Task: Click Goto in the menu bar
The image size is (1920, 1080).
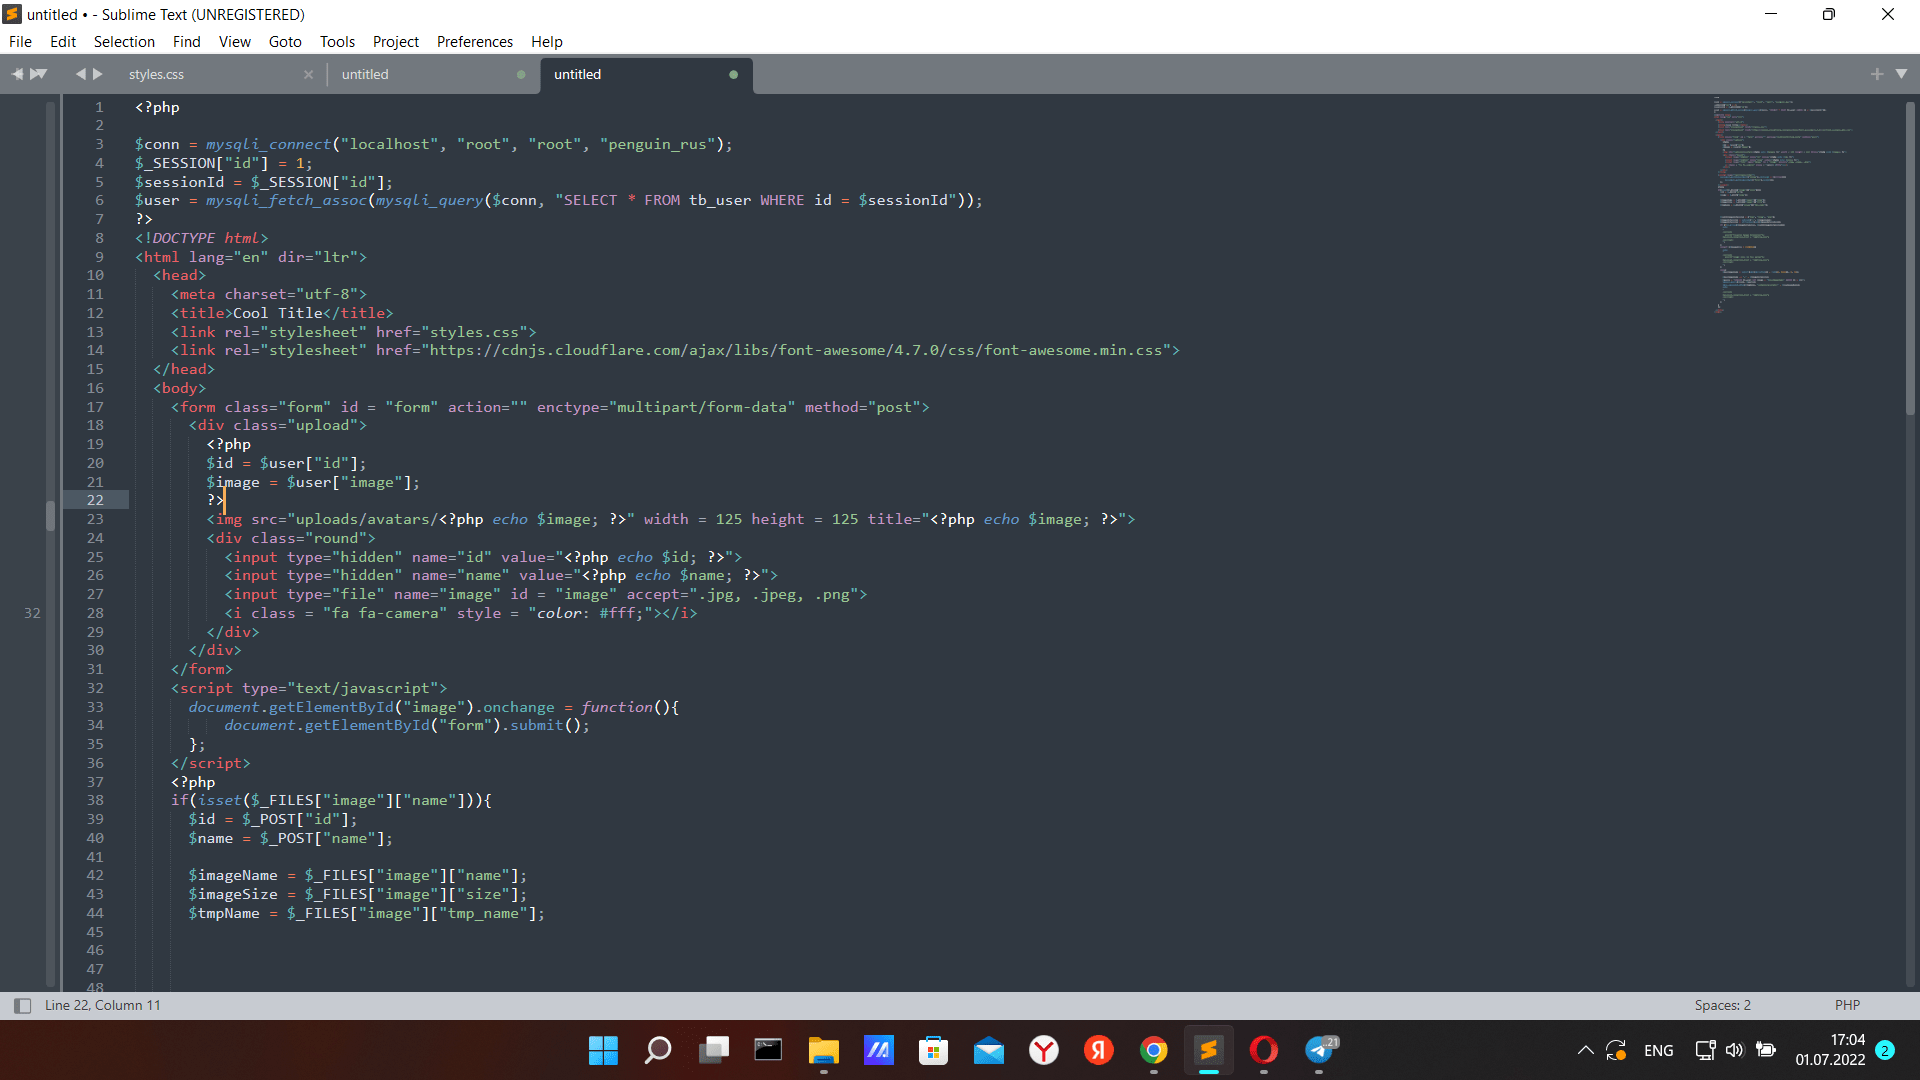Action: pos(284,41)
